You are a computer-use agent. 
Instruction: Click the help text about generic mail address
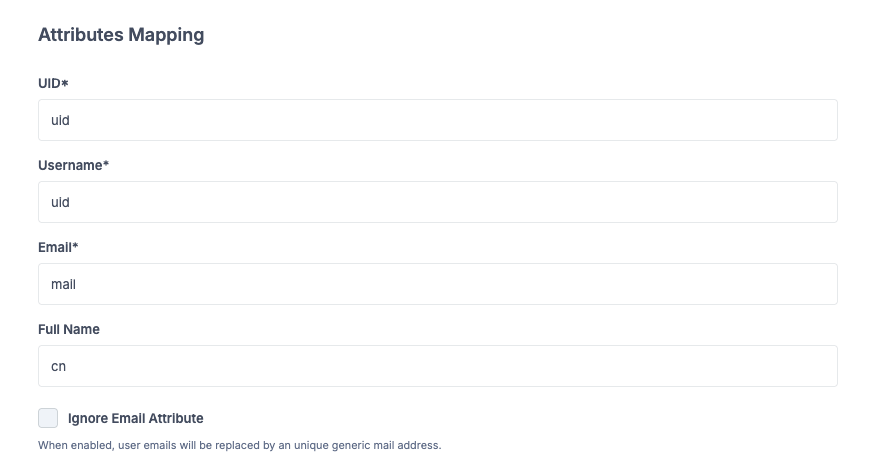[x=239, y=445]
